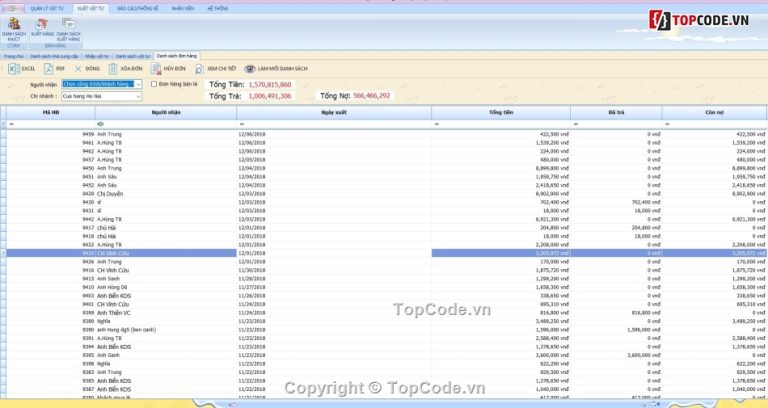Switch to QUẢN LÝ VẬT TƯ ribbon tab

point(47,8)
